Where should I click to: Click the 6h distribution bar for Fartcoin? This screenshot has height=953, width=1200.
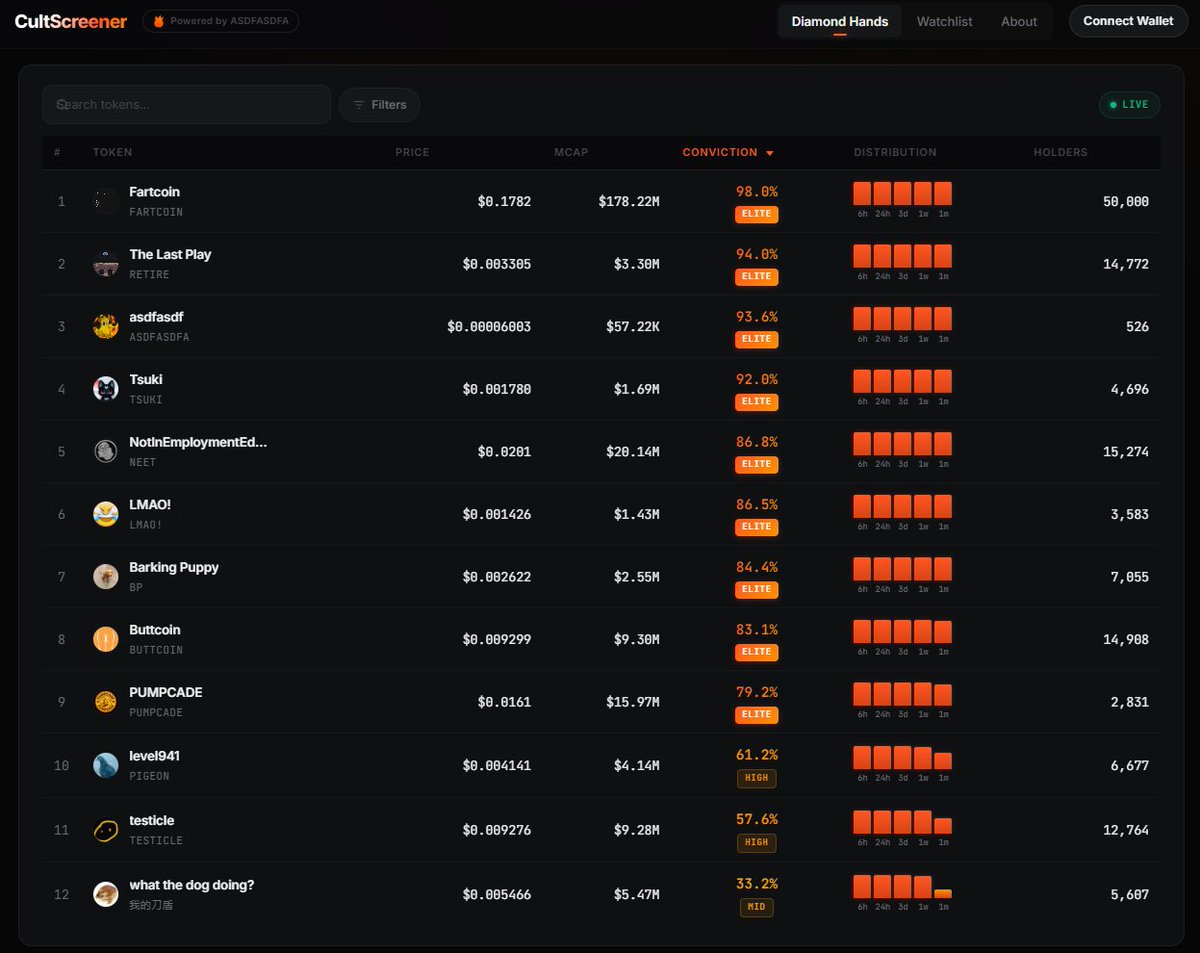[862, 193]
